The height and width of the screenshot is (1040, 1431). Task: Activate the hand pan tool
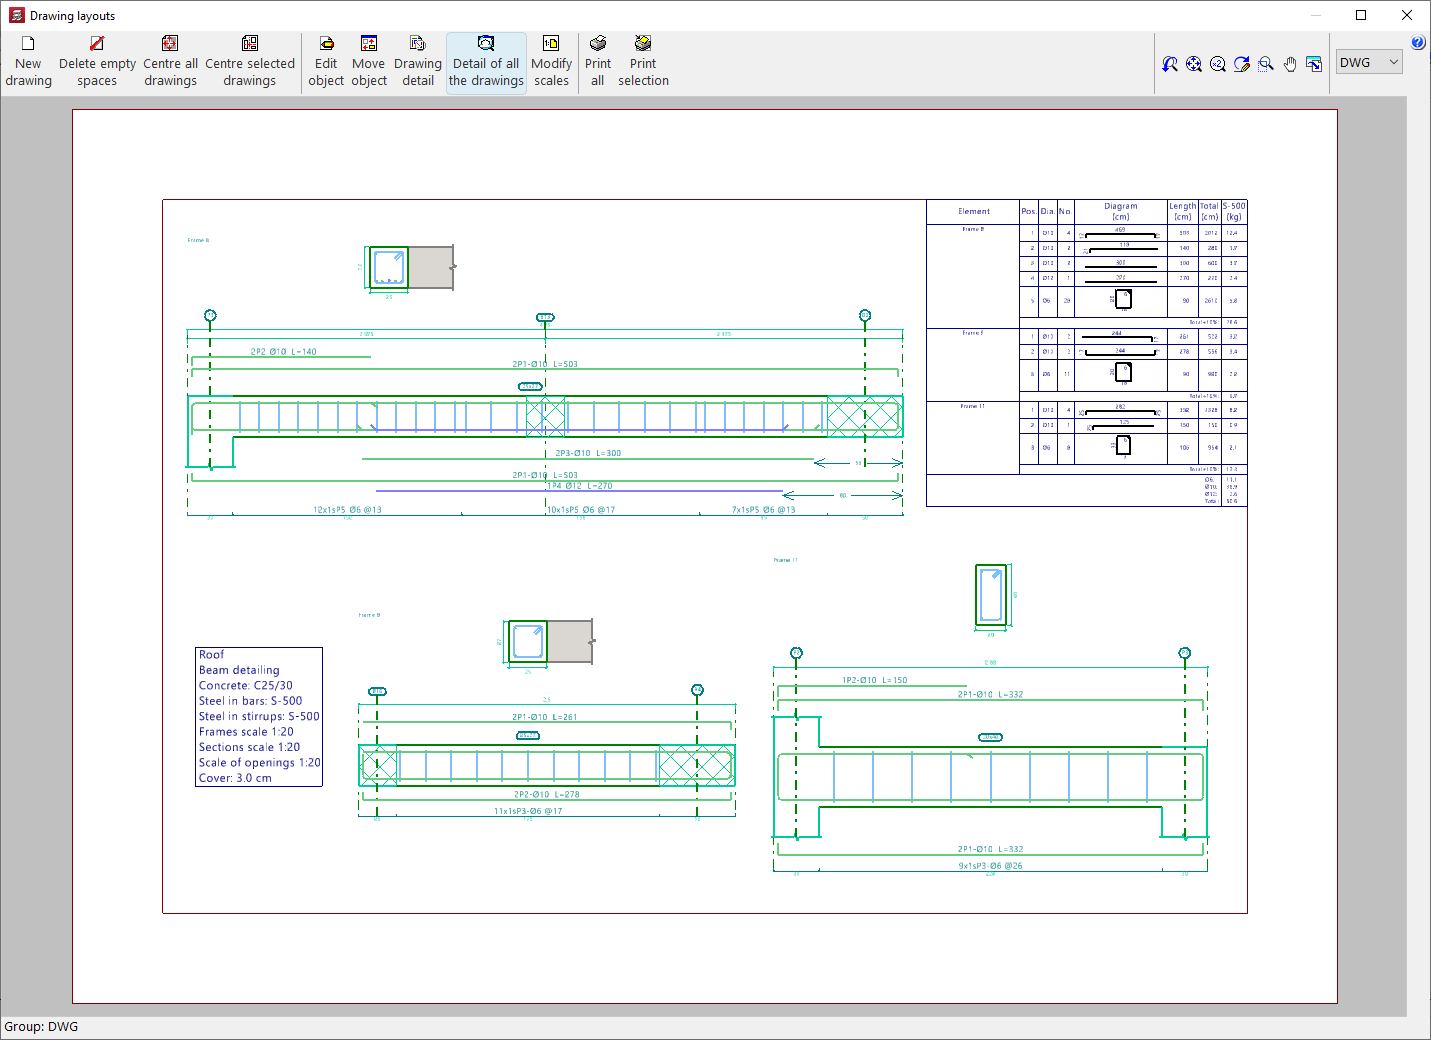[1290, 64]
